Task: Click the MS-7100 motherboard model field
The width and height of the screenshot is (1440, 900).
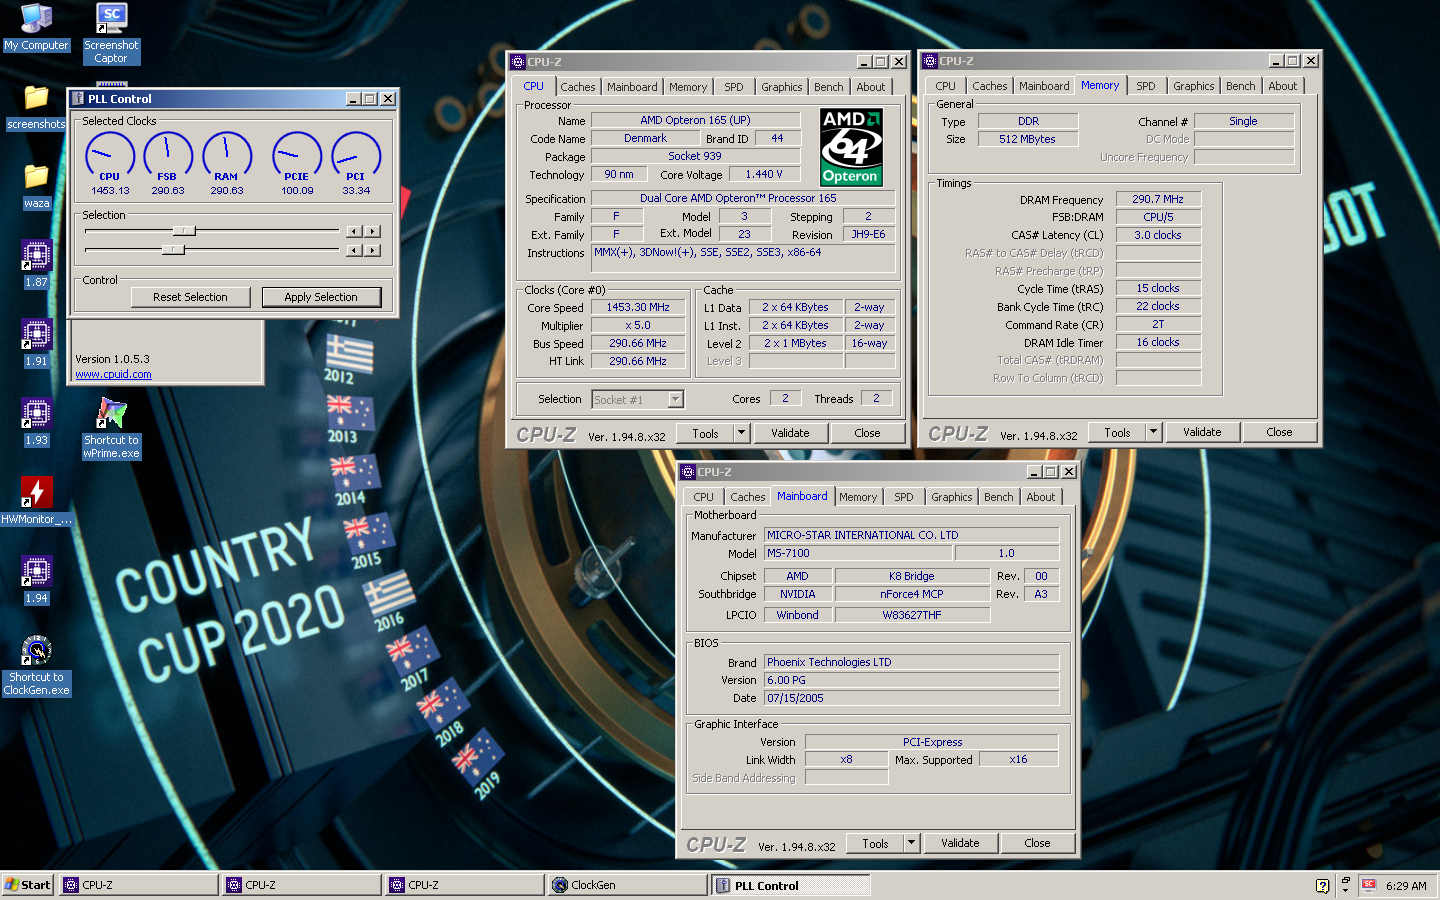Action: pos(859,553)
